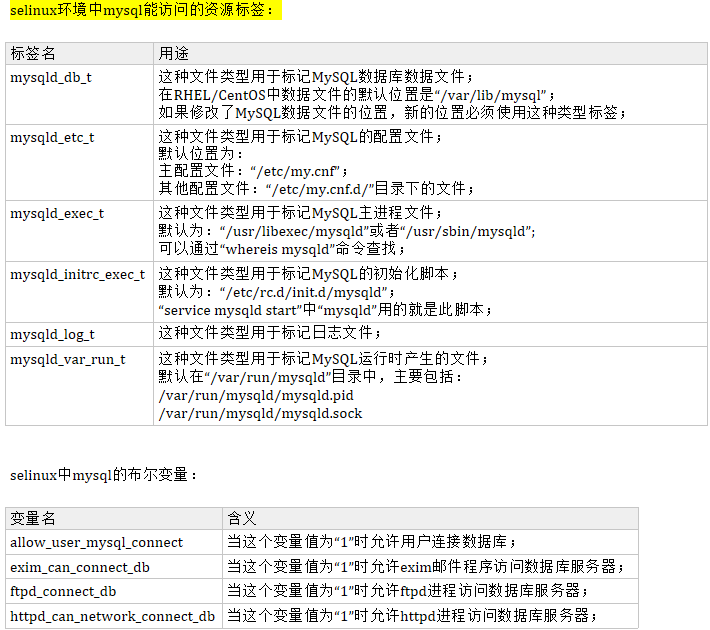Click the line '这种文件类型用于标记MySQL主进程文件'
This screenshot has height=630, width=710.
click(300, 213)
